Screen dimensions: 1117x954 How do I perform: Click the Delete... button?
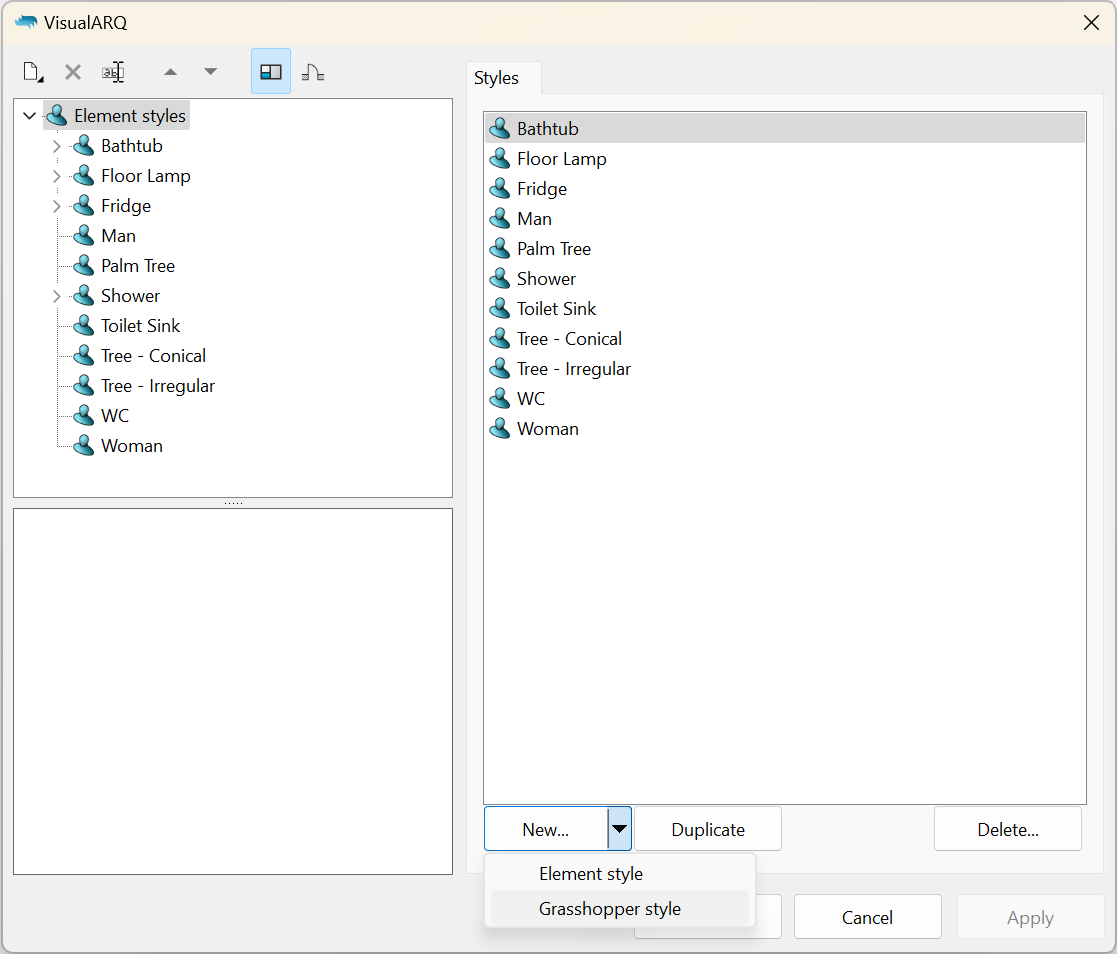click(1008, 829)
